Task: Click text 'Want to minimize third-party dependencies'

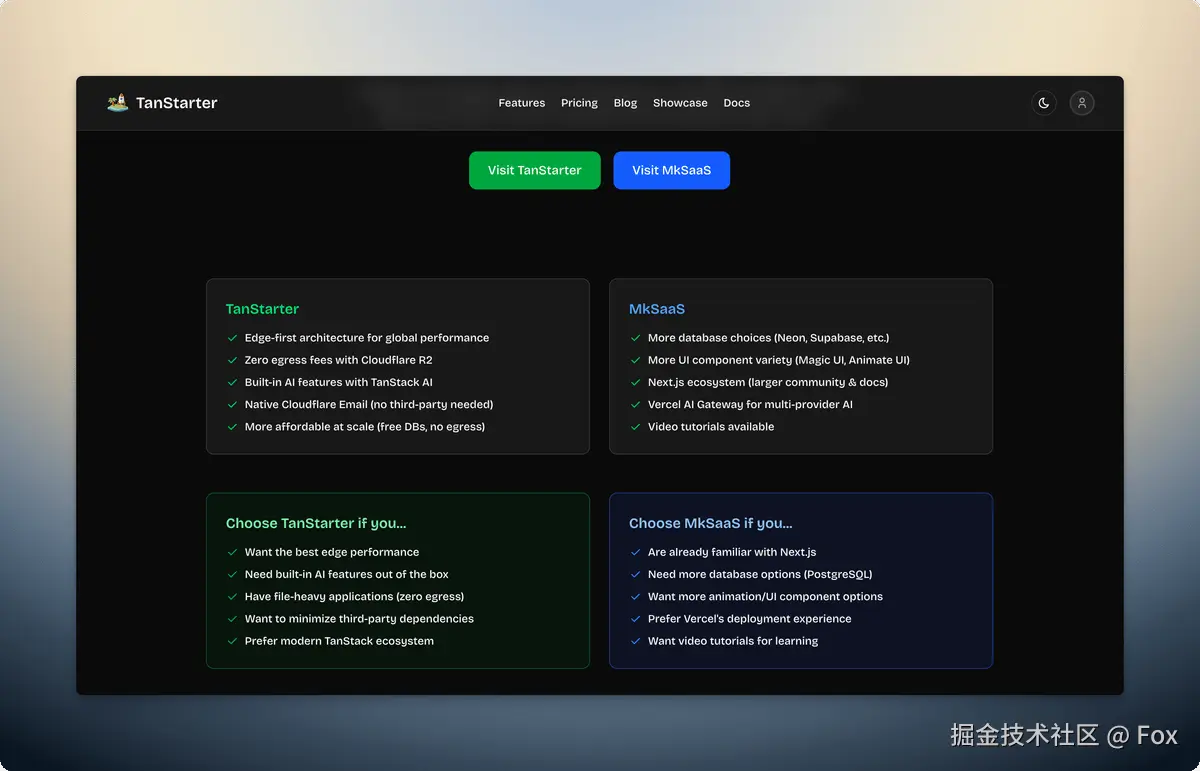Action: tap(360, 619)
